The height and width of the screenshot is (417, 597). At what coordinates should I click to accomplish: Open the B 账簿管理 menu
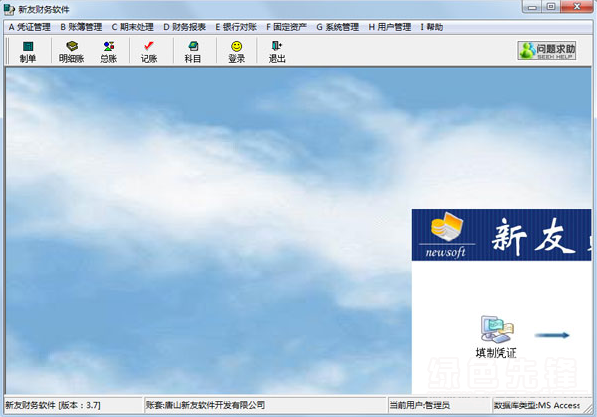tap(81, 27)
